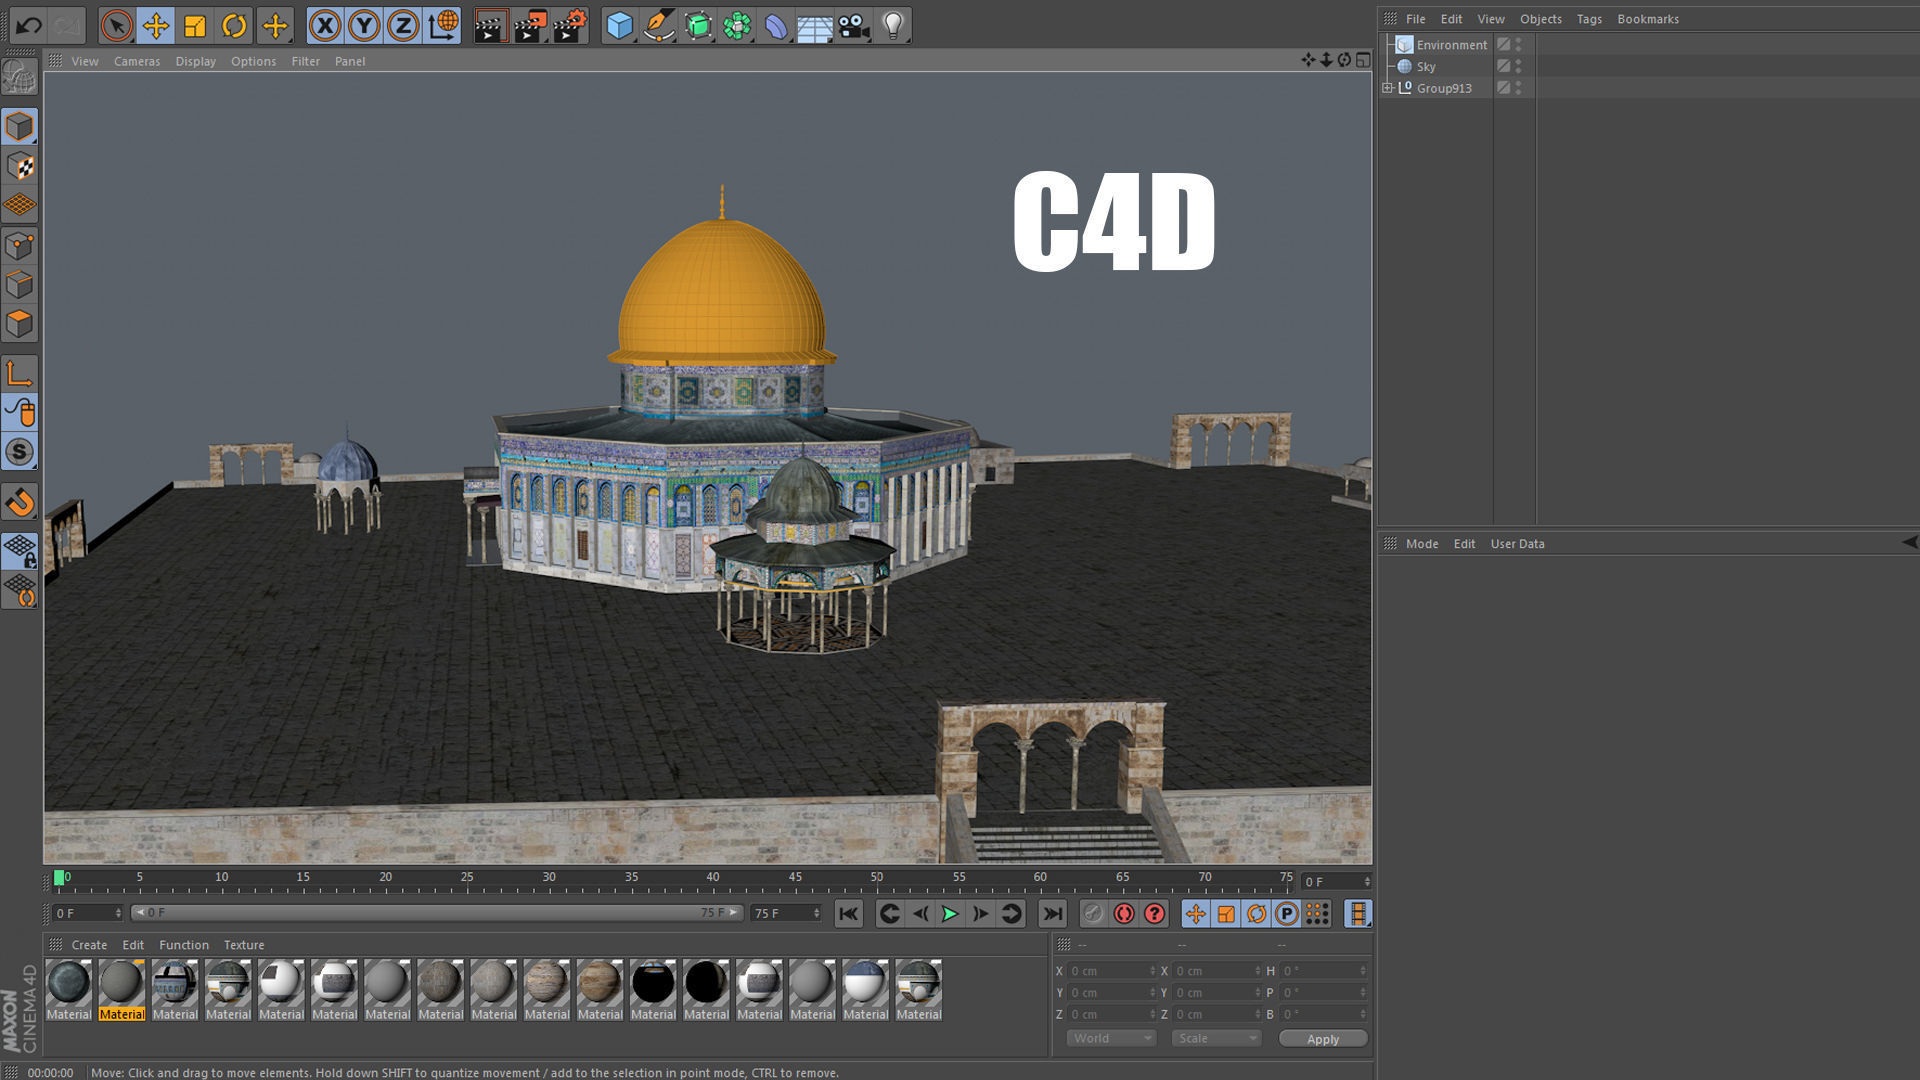Open the viewport Cameras menu
Viewport: 1920px width, 1080px height.
(x=137, y=61)
